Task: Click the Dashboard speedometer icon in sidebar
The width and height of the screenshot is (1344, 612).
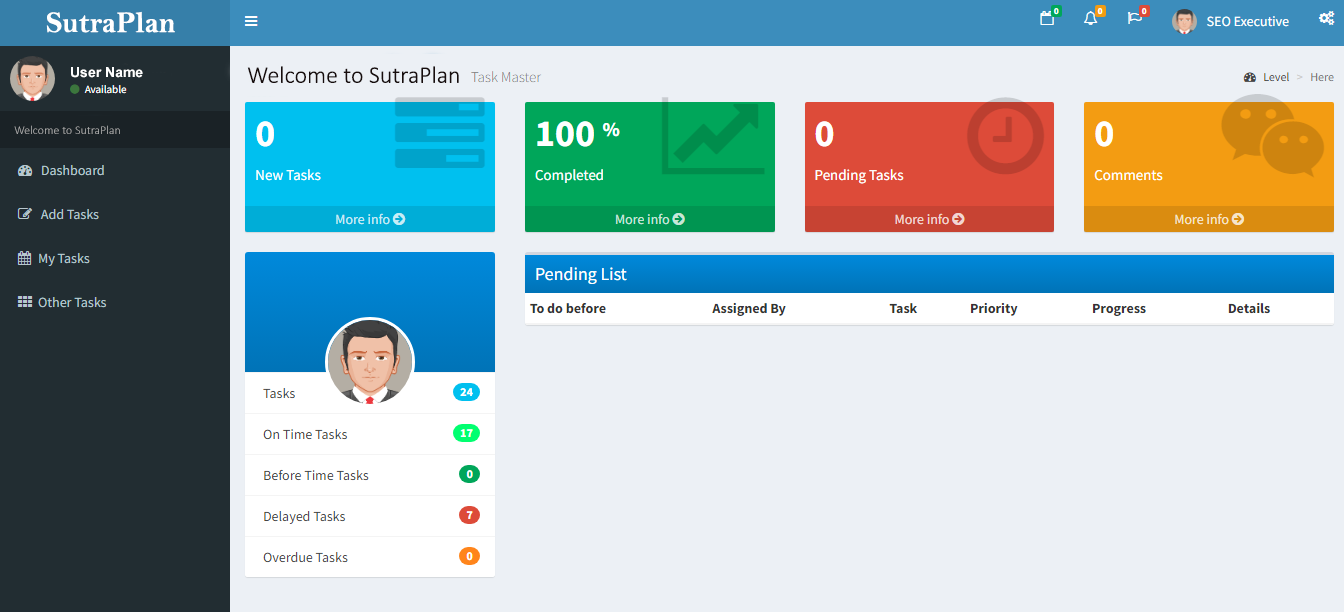Action: (26, 171)
